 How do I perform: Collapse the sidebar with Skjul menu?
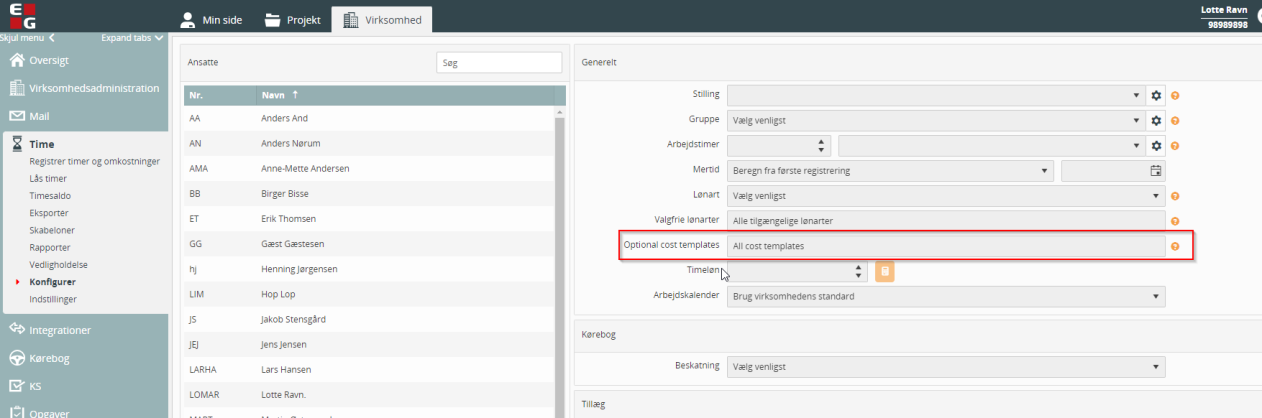pos(26,38)
